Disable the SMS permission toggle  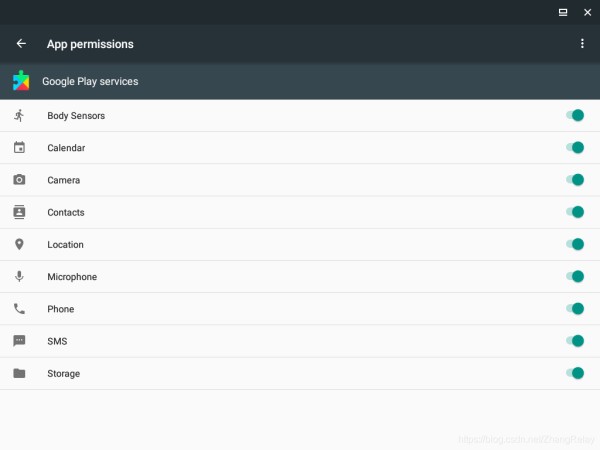575,341
